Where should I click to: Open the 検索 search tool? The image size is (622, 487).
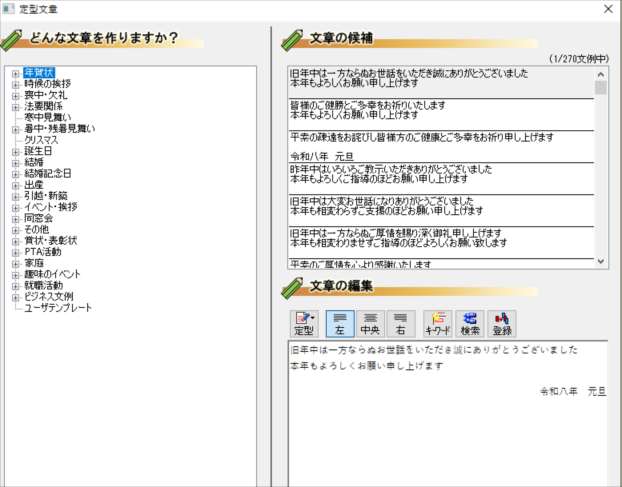tap(469, 323)
